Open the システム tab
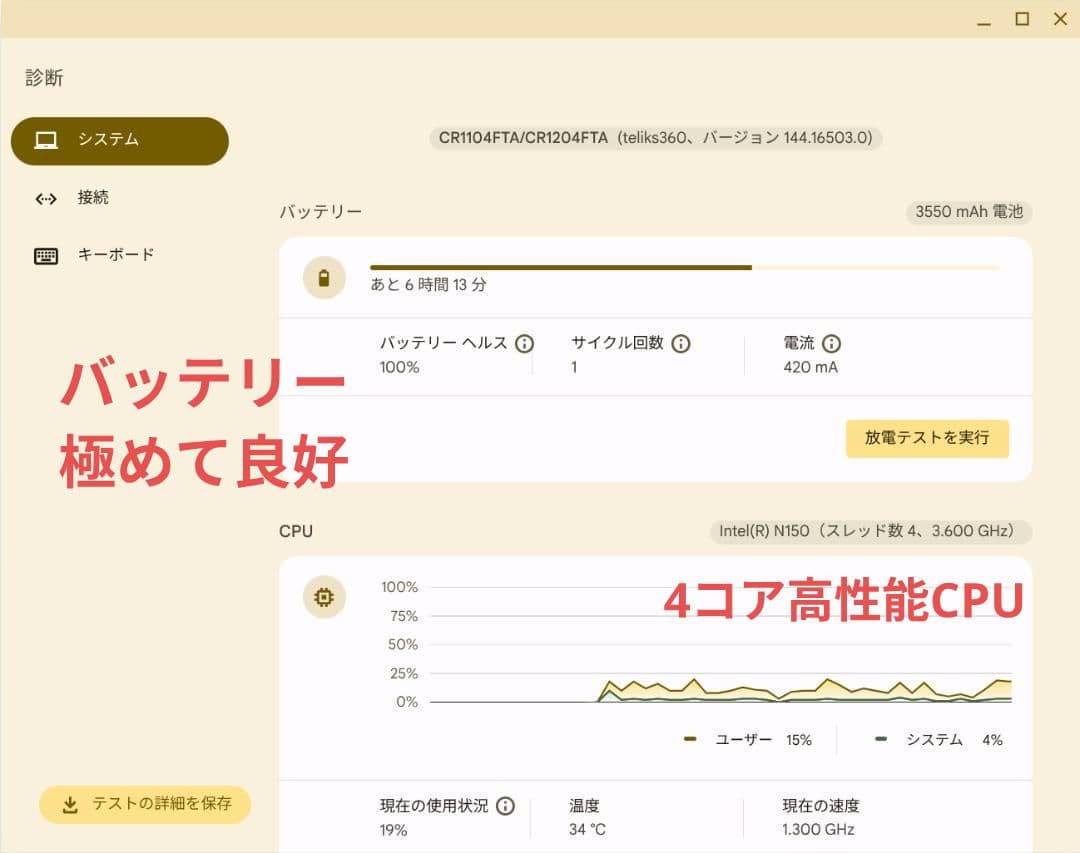The width and height of the screenshot is (1080, 853). click(x=120, y=140)
